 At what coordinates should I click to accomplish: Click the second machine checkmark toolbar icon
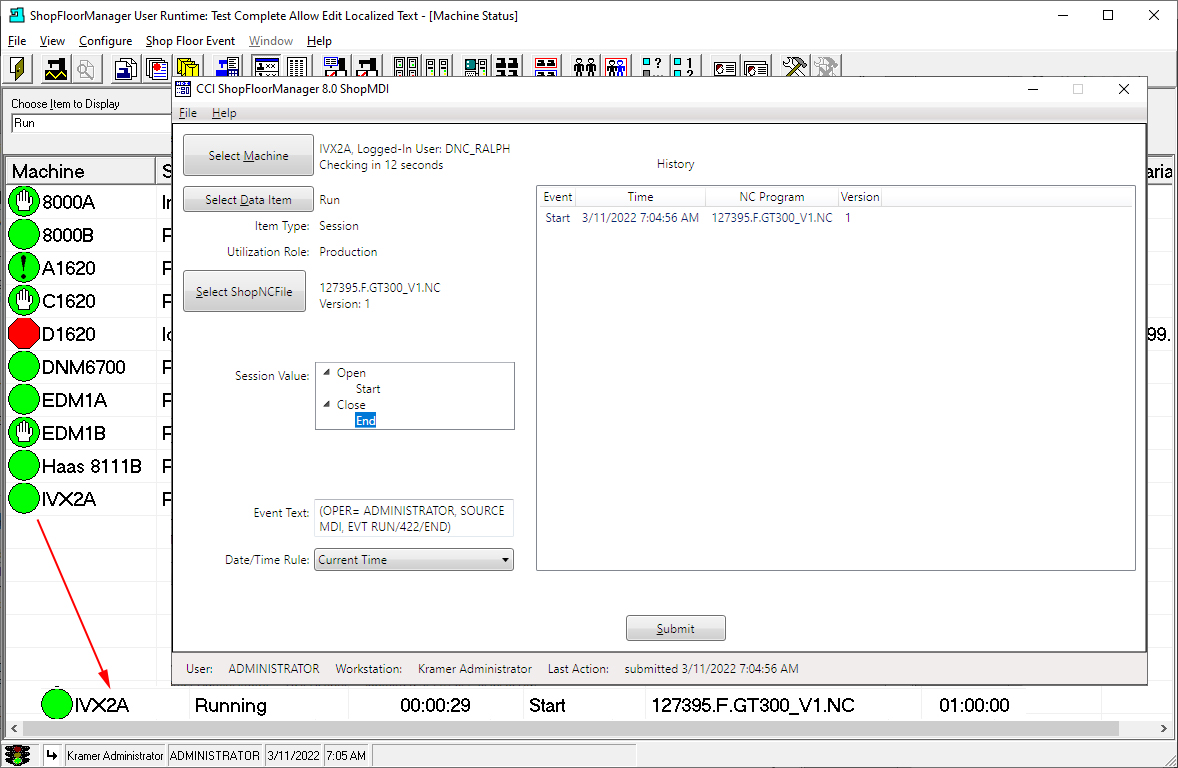click(x=367, y=67)
